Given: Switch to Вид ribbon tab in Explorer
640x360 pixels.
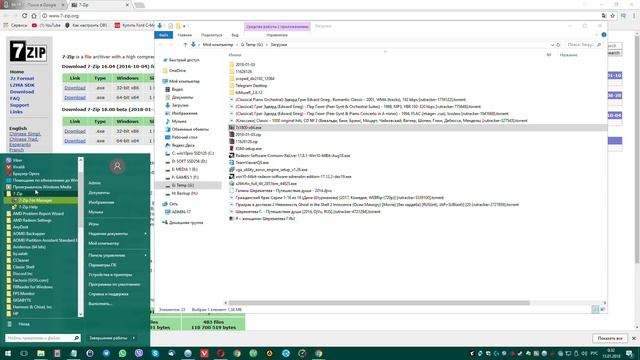Looking at the screenshot, I should click(x=235, y=35).
